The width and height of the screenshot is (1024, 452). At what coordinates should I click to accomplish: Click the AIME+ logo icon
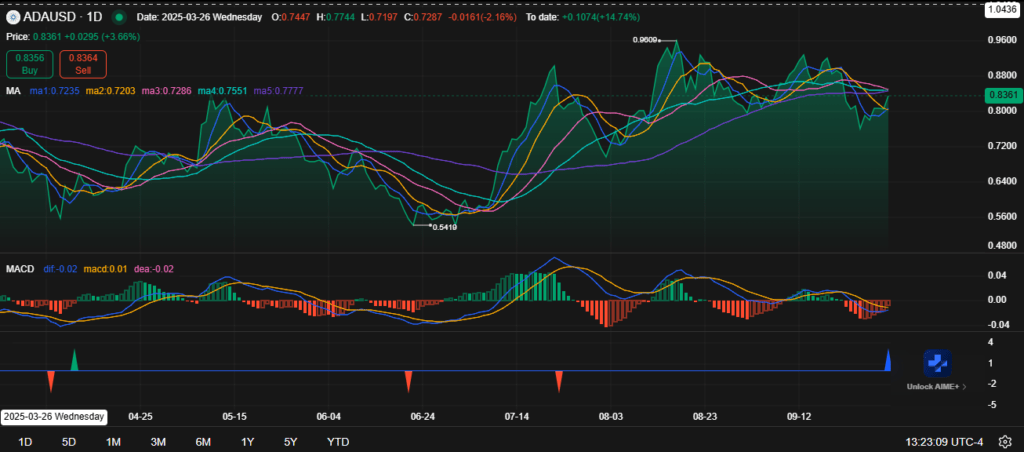[x=936, y=363]
